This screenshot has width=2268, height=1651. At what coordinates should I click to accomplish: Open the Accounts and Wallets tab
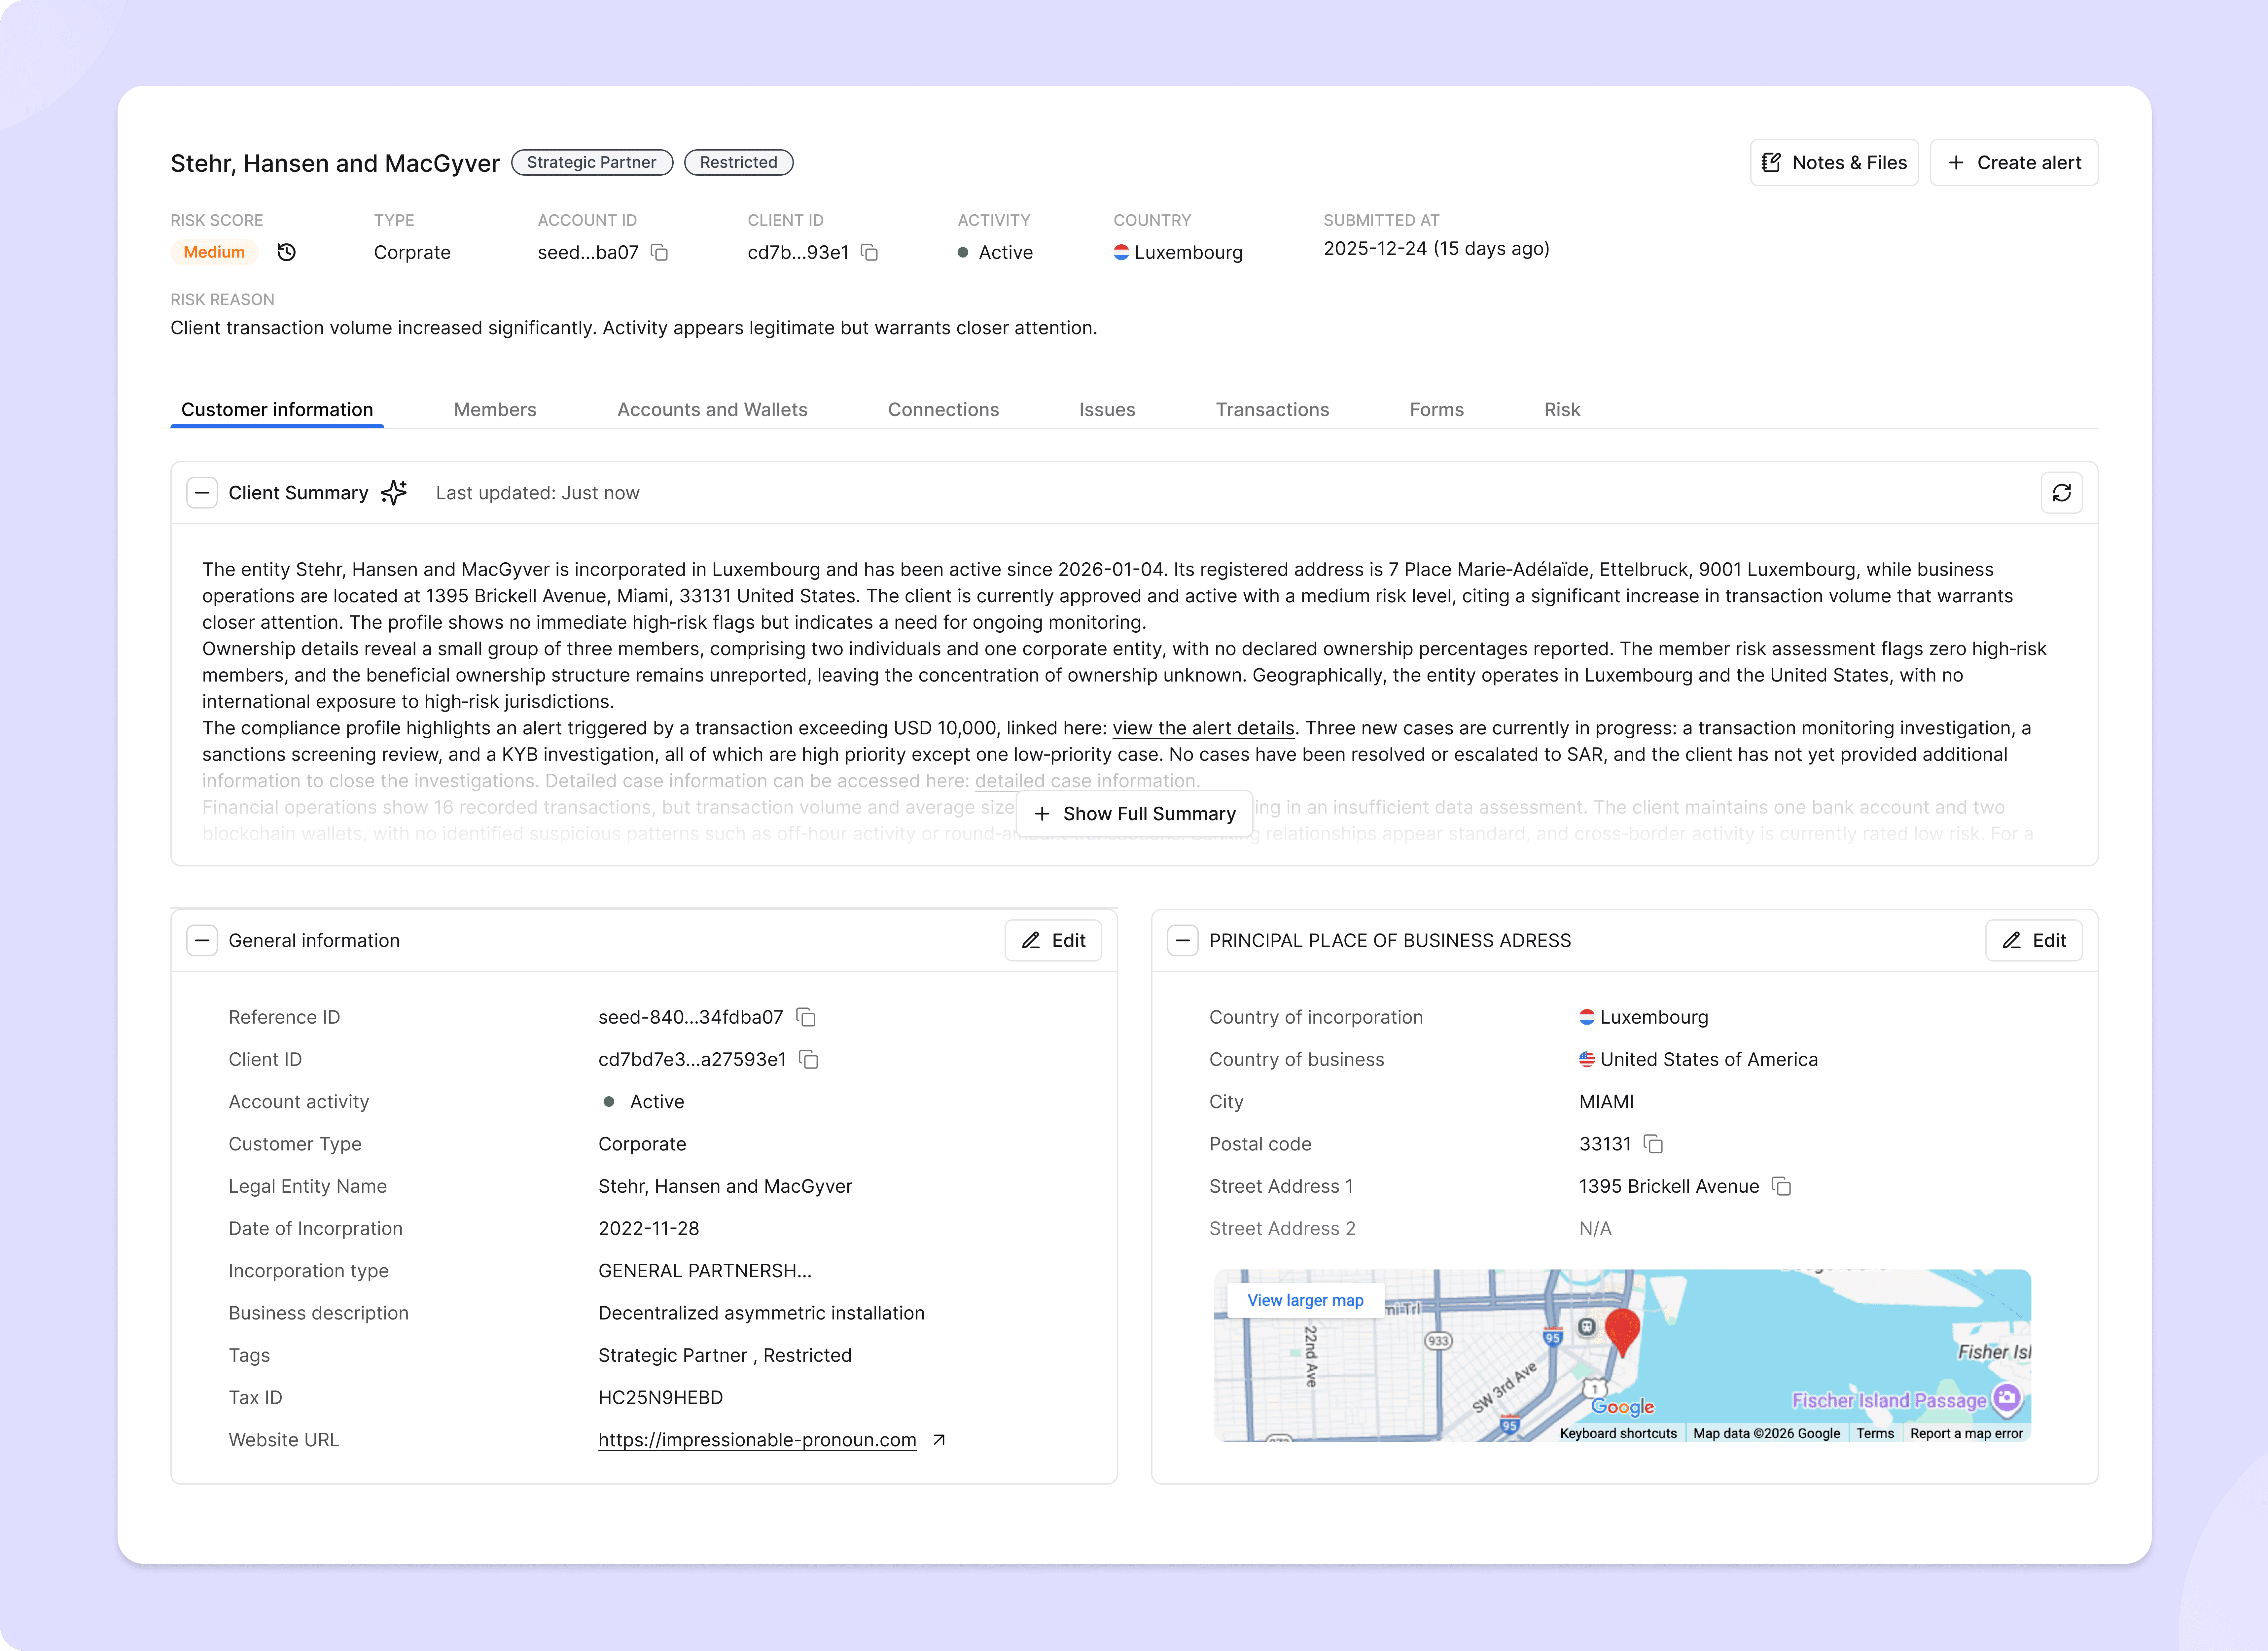[x=712, y=410]
